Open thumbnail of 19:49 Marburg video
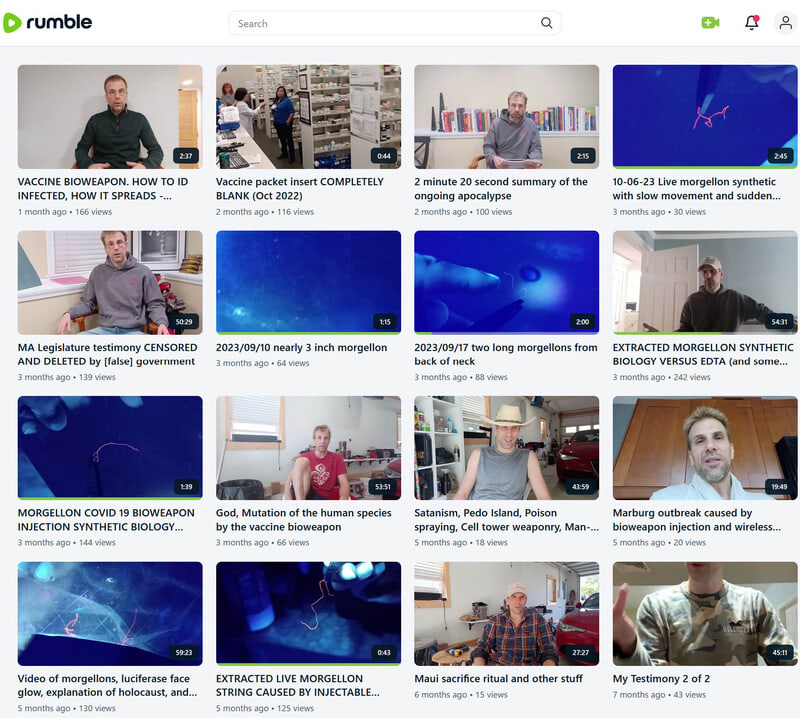Screen dimensions: 800x718 coord(705,448)
